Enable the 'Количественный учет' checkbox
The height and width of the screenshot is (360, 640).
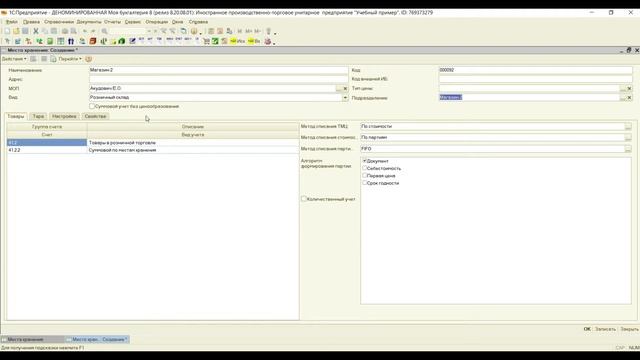304,199
